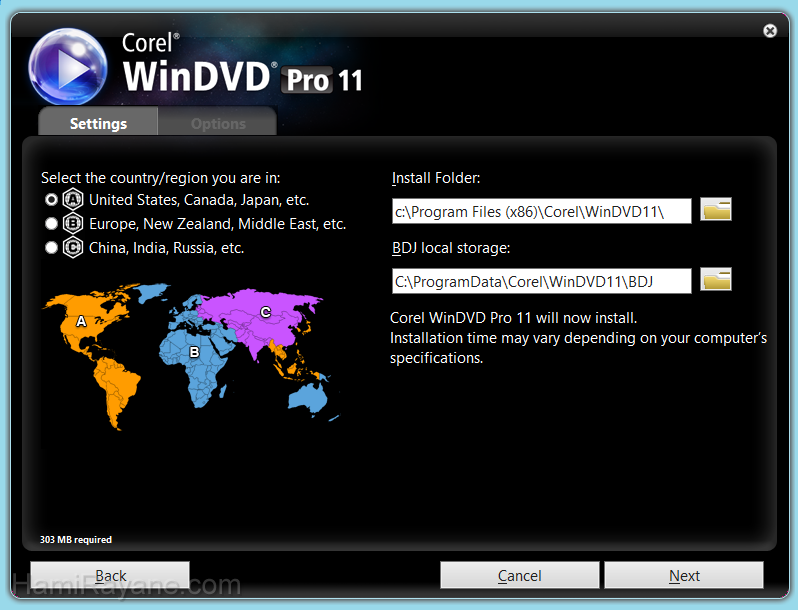Viewport: 798px width, 610px height.
Task: Select region B Europe, New Zealand, Middle East
Action: tap(51, 224)
